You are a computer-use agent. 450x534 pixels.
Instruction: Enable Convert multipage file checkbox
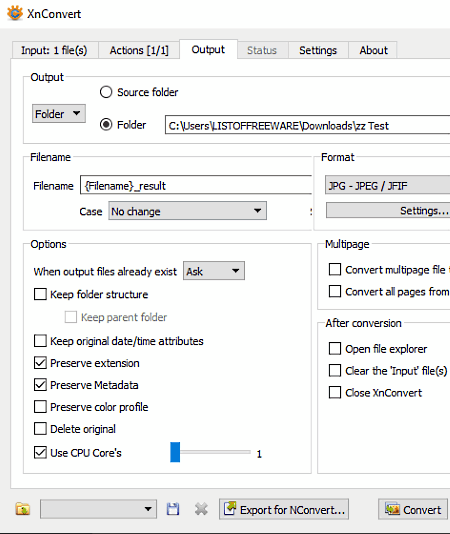point(335,269)
